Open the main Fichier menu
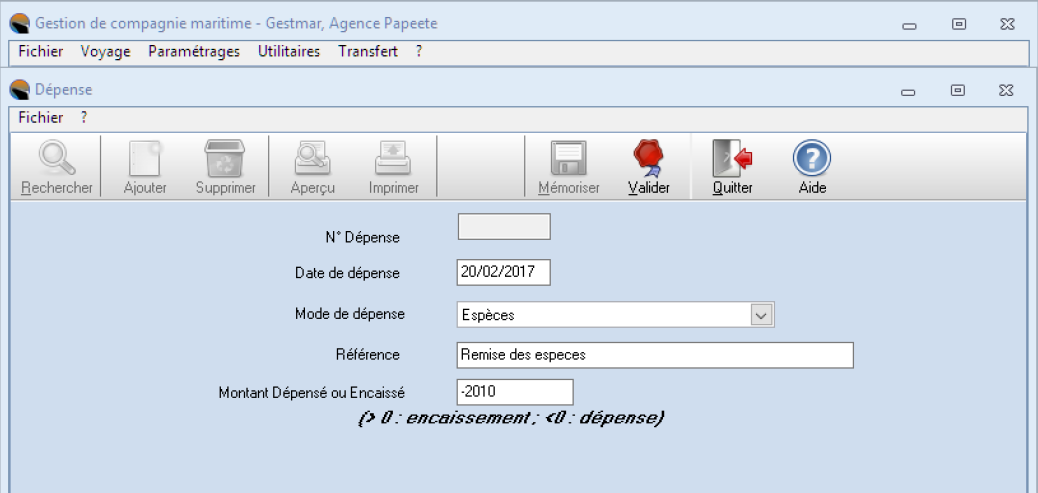The height and width of the screenshot is (493, 1038). pyautogui.click(x=40, y=52)
